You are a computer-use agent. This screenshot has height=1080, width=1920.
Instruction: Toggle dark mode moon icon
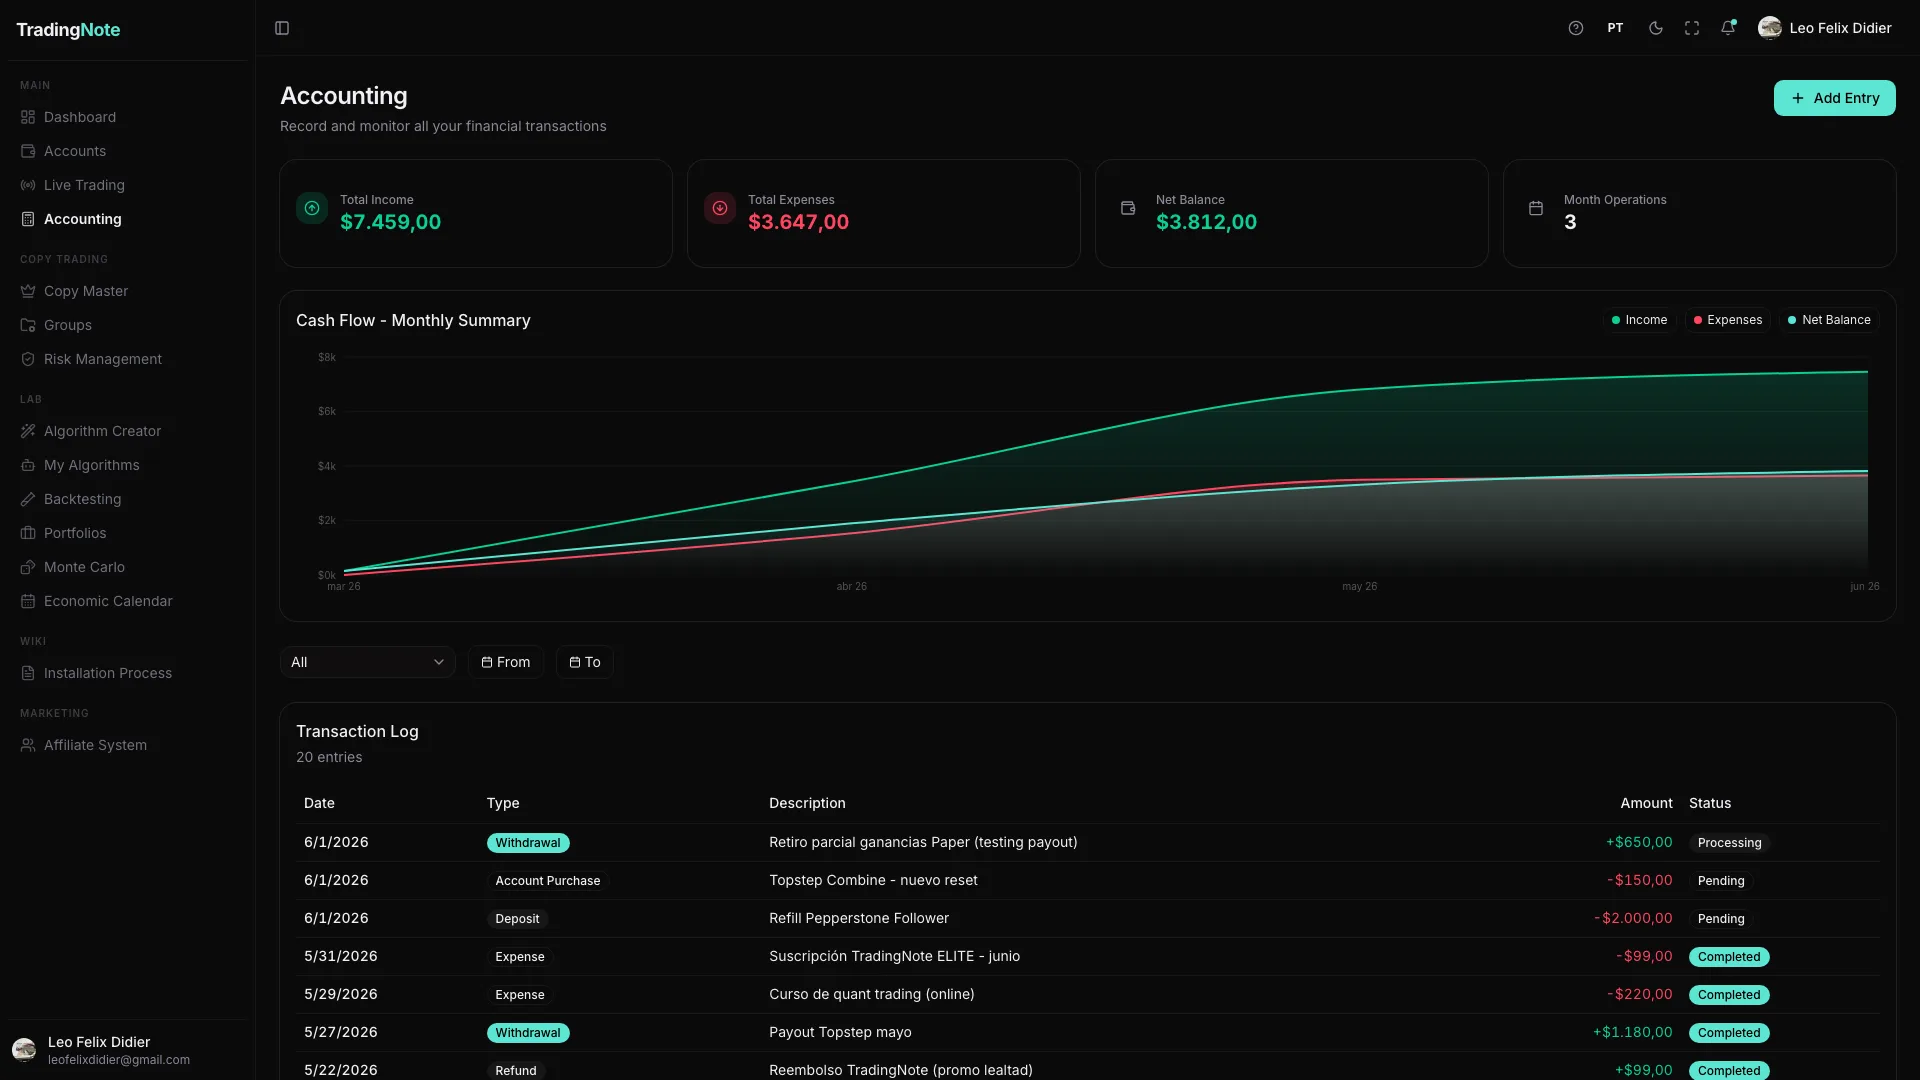click(1656, 28)
